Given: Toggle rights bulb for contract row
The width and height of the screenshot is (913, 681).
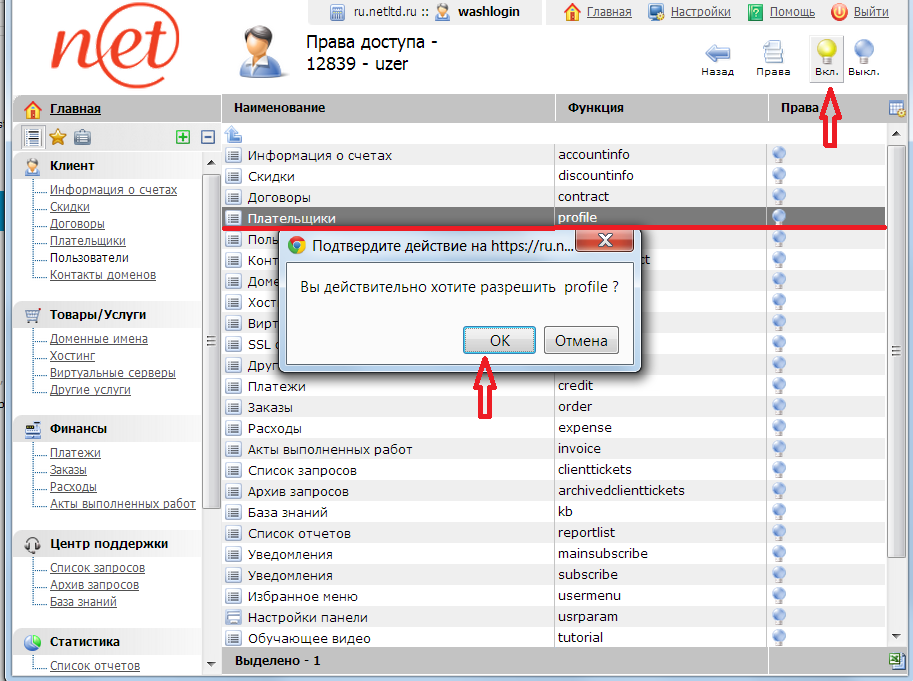Looking at the screenshot, I should (779, 197).
